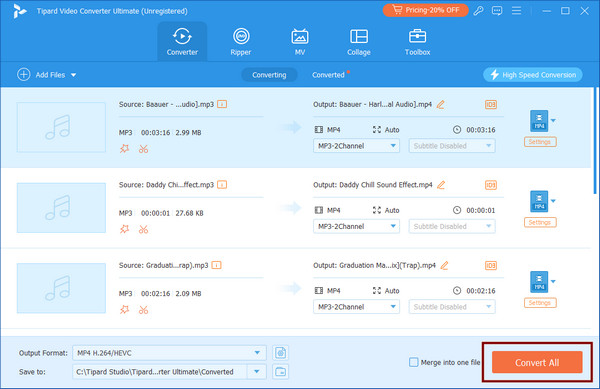The image size is (600, 389).
Task: Click the edit star icon for Graduation file
Action: 124,309
